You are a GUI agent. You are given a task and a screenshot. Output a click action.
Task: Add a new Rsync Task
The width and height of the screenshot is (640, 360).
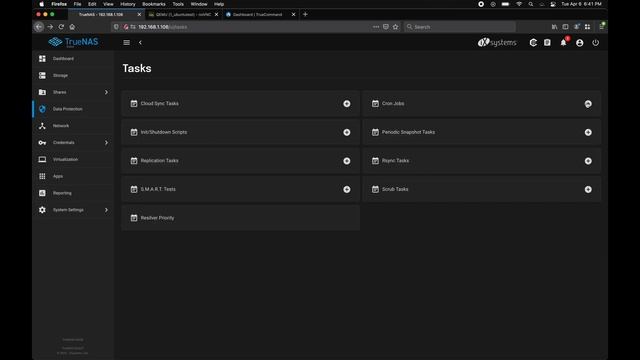point(588,161)
